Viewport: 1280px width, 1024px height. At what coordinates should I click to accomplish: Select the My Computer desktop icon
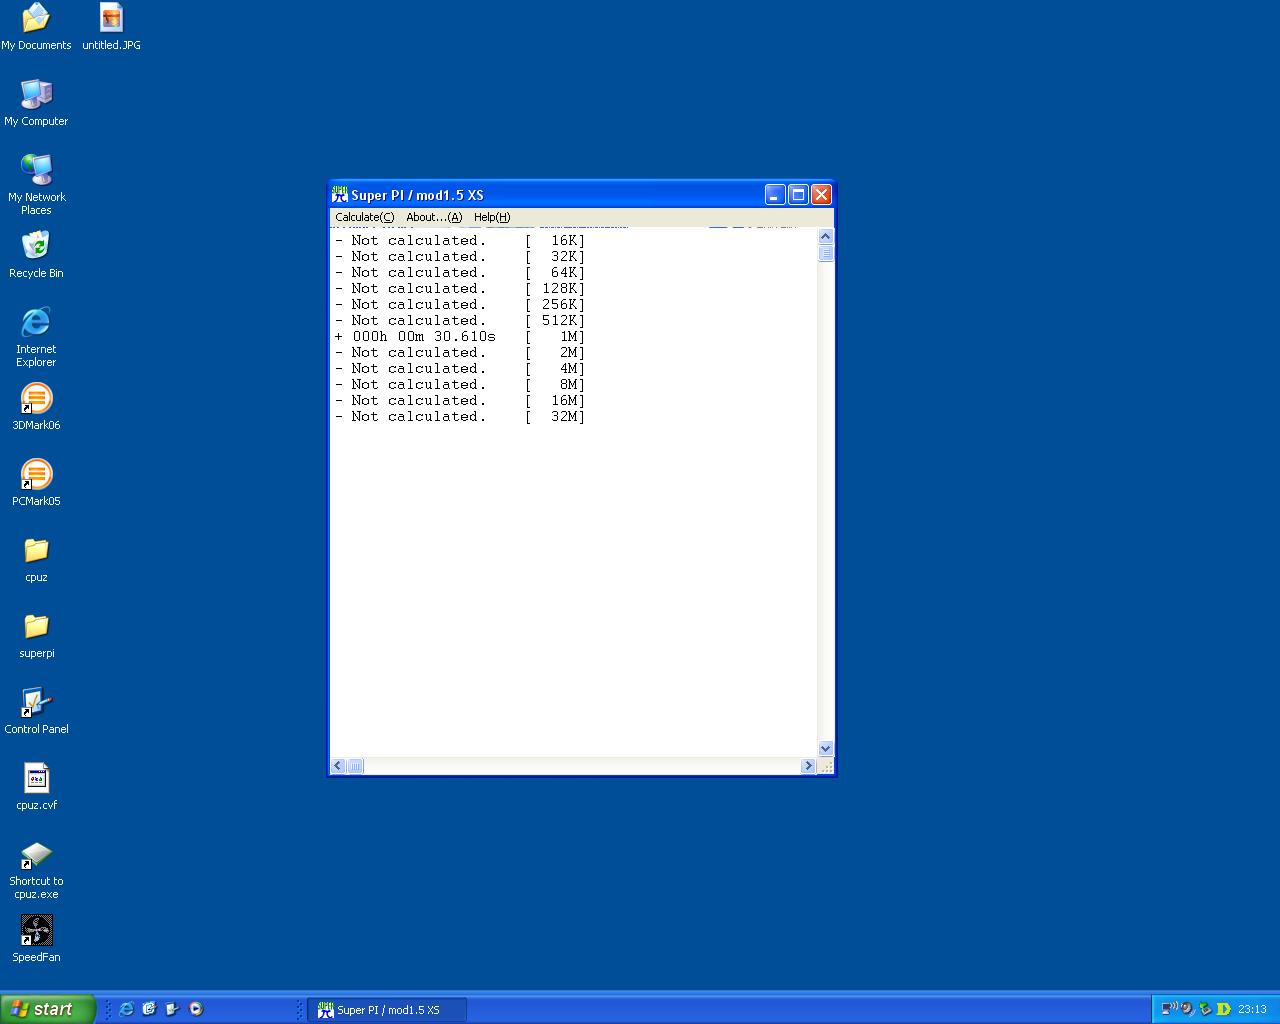[x=36, y=103]
